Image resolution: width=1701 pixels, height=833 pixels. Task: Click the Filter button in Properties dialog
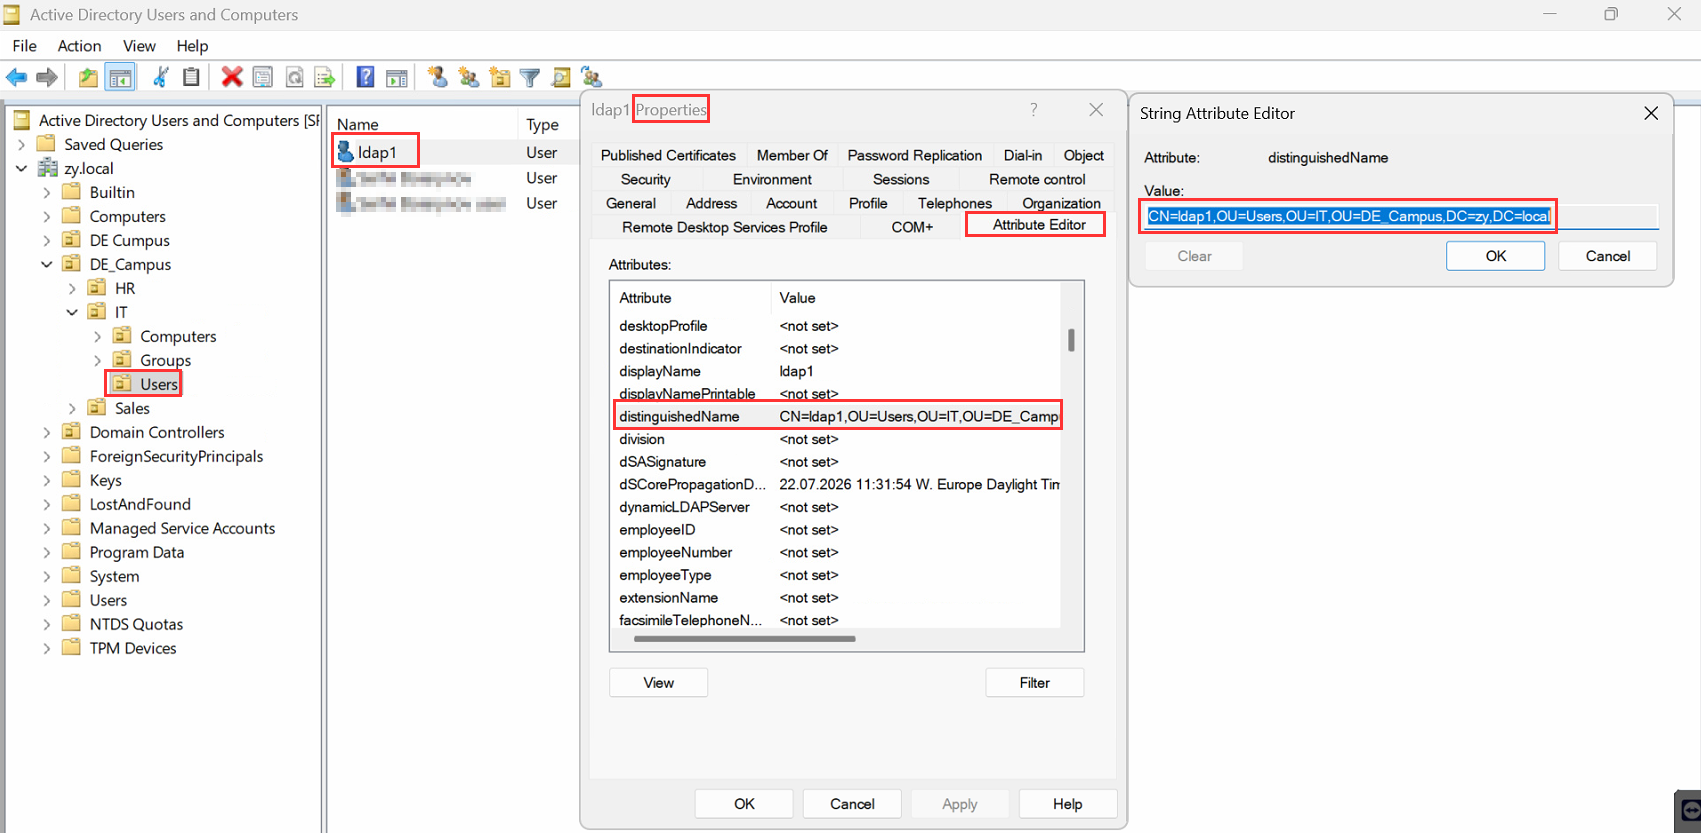point(1035,683)
